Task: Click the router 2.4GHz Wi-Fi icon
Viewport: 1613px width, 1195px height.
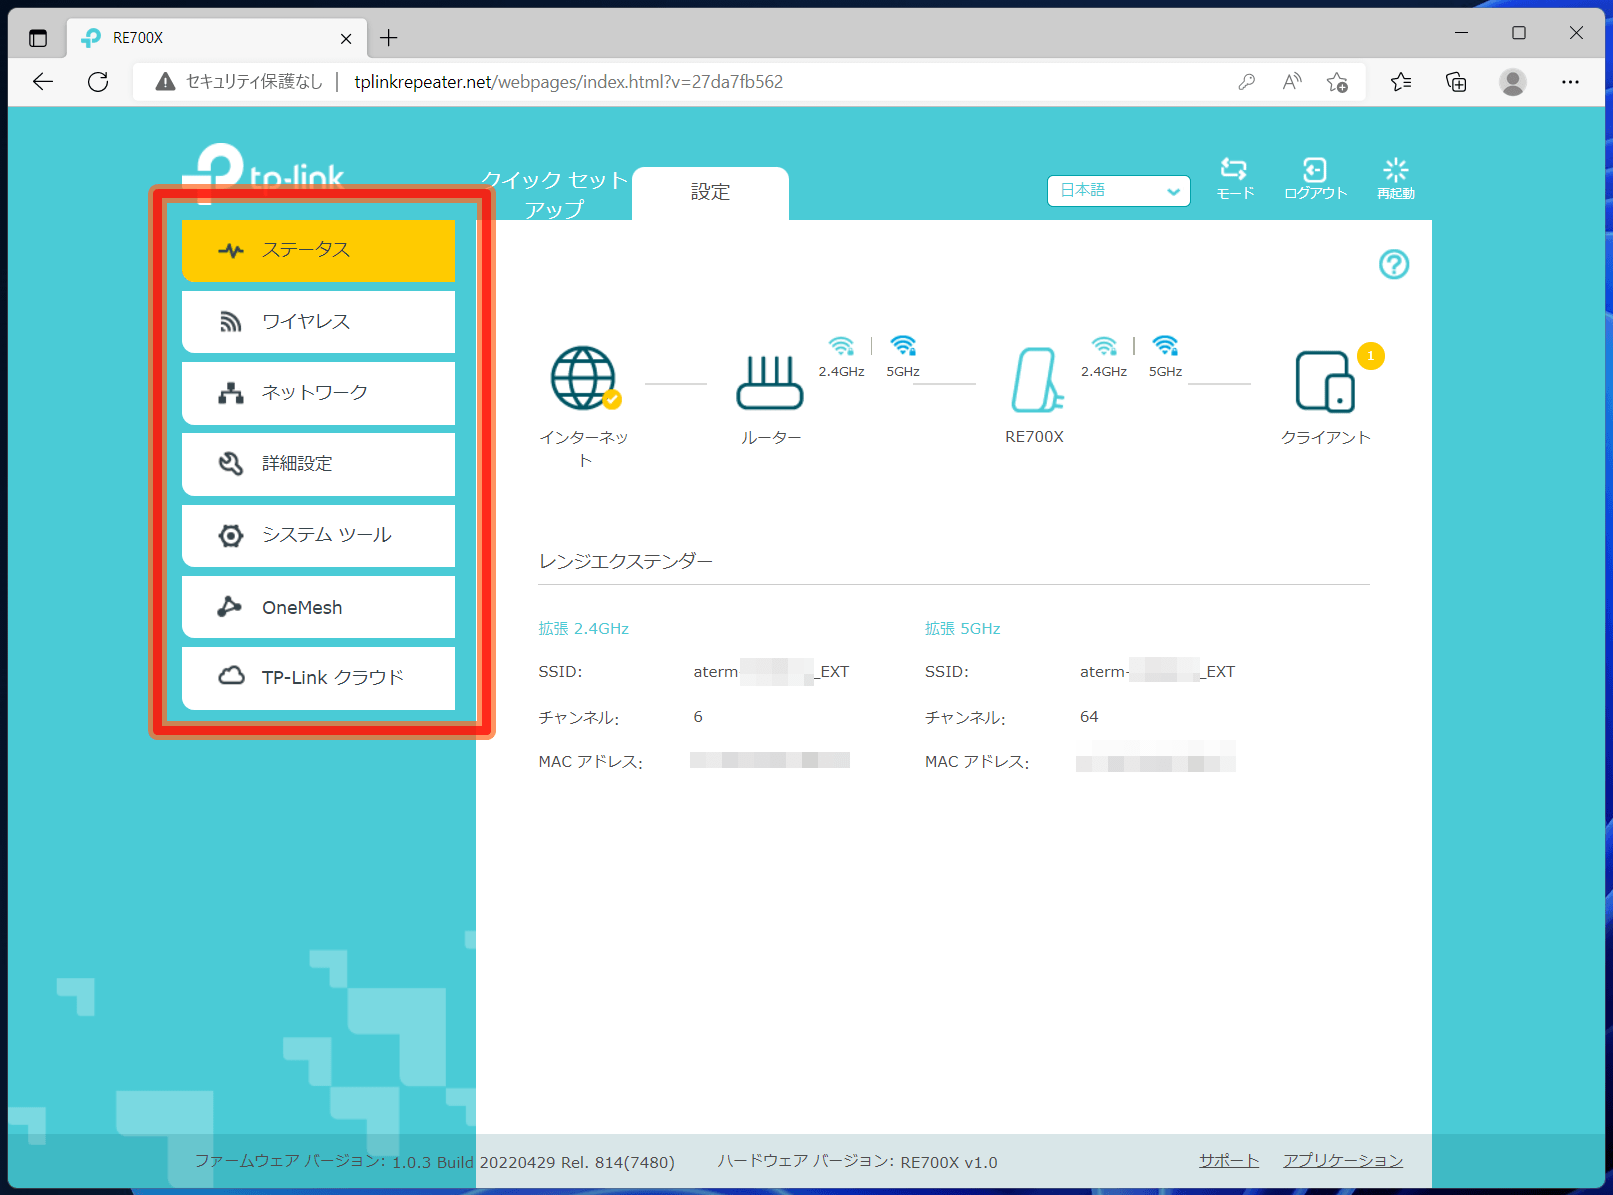Action: (842, 346)
